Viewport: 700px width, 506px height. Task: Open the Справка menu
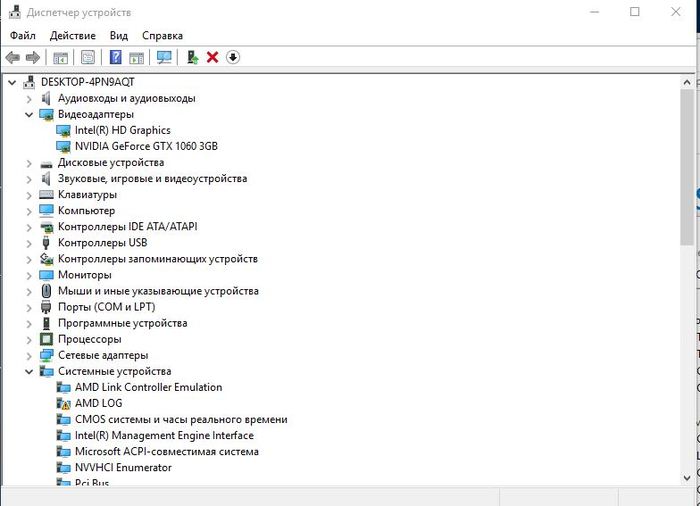[162, 35]
